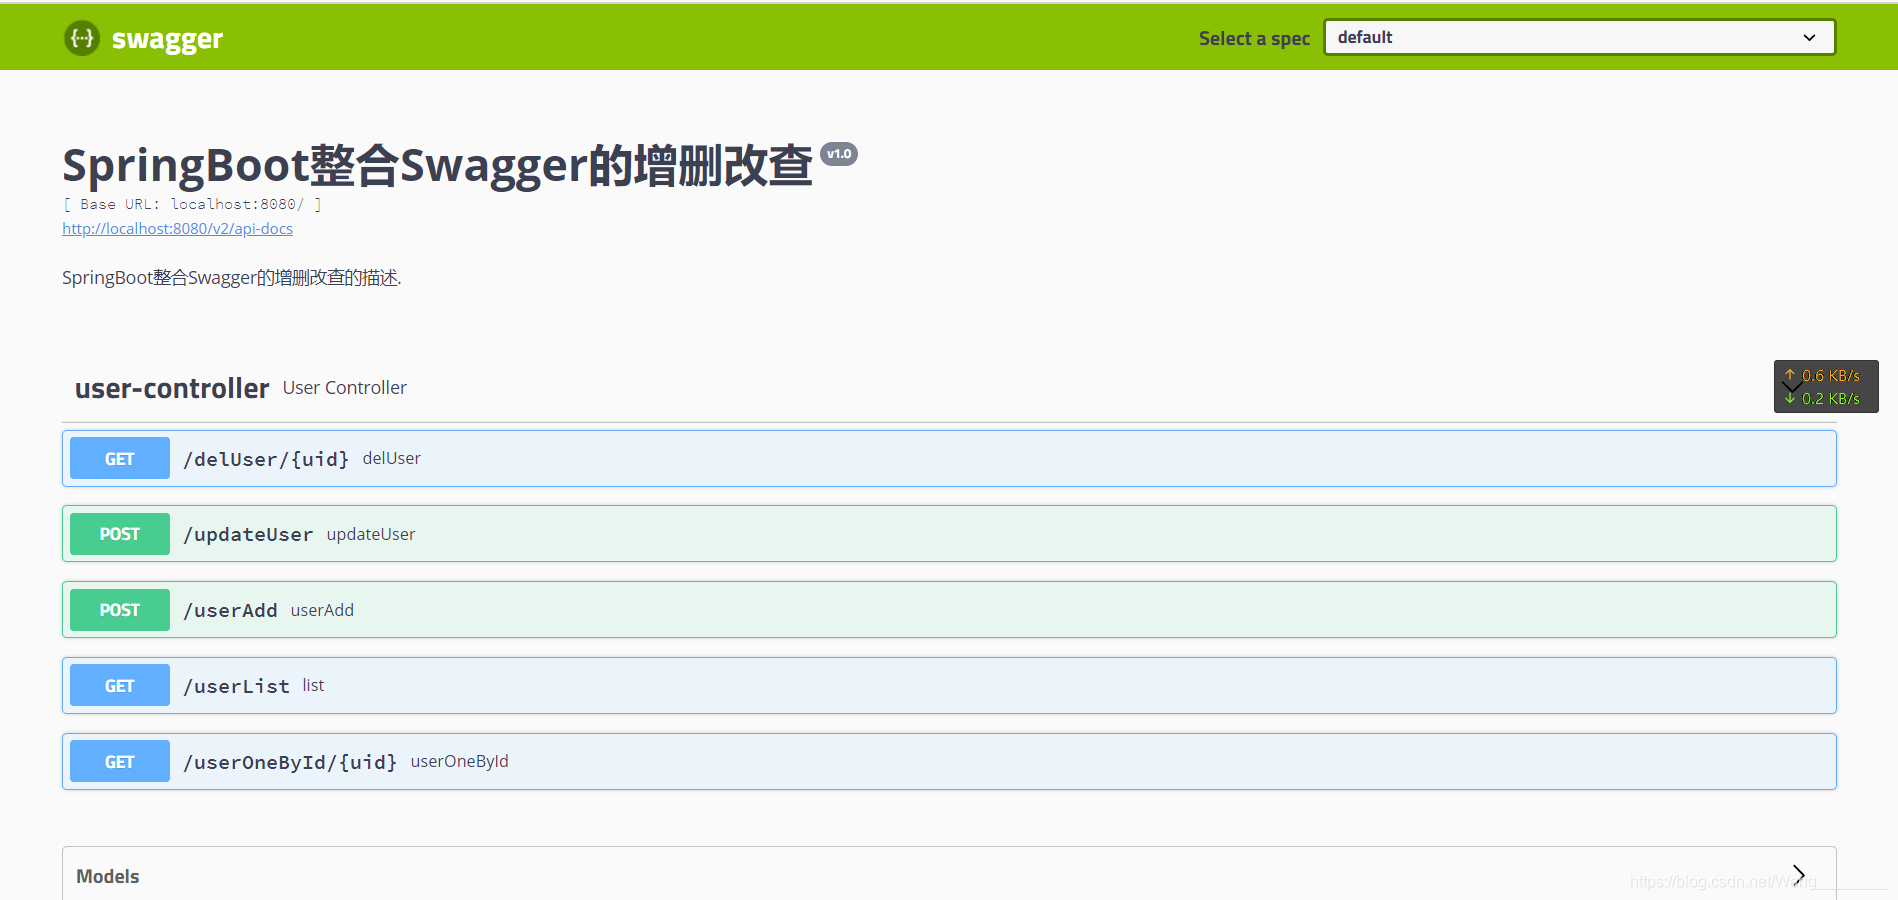Screen dimensions: 1898x900
Task: Click the /userOneById/{uid} endpoint path text
Action: (x=290, y=761)
